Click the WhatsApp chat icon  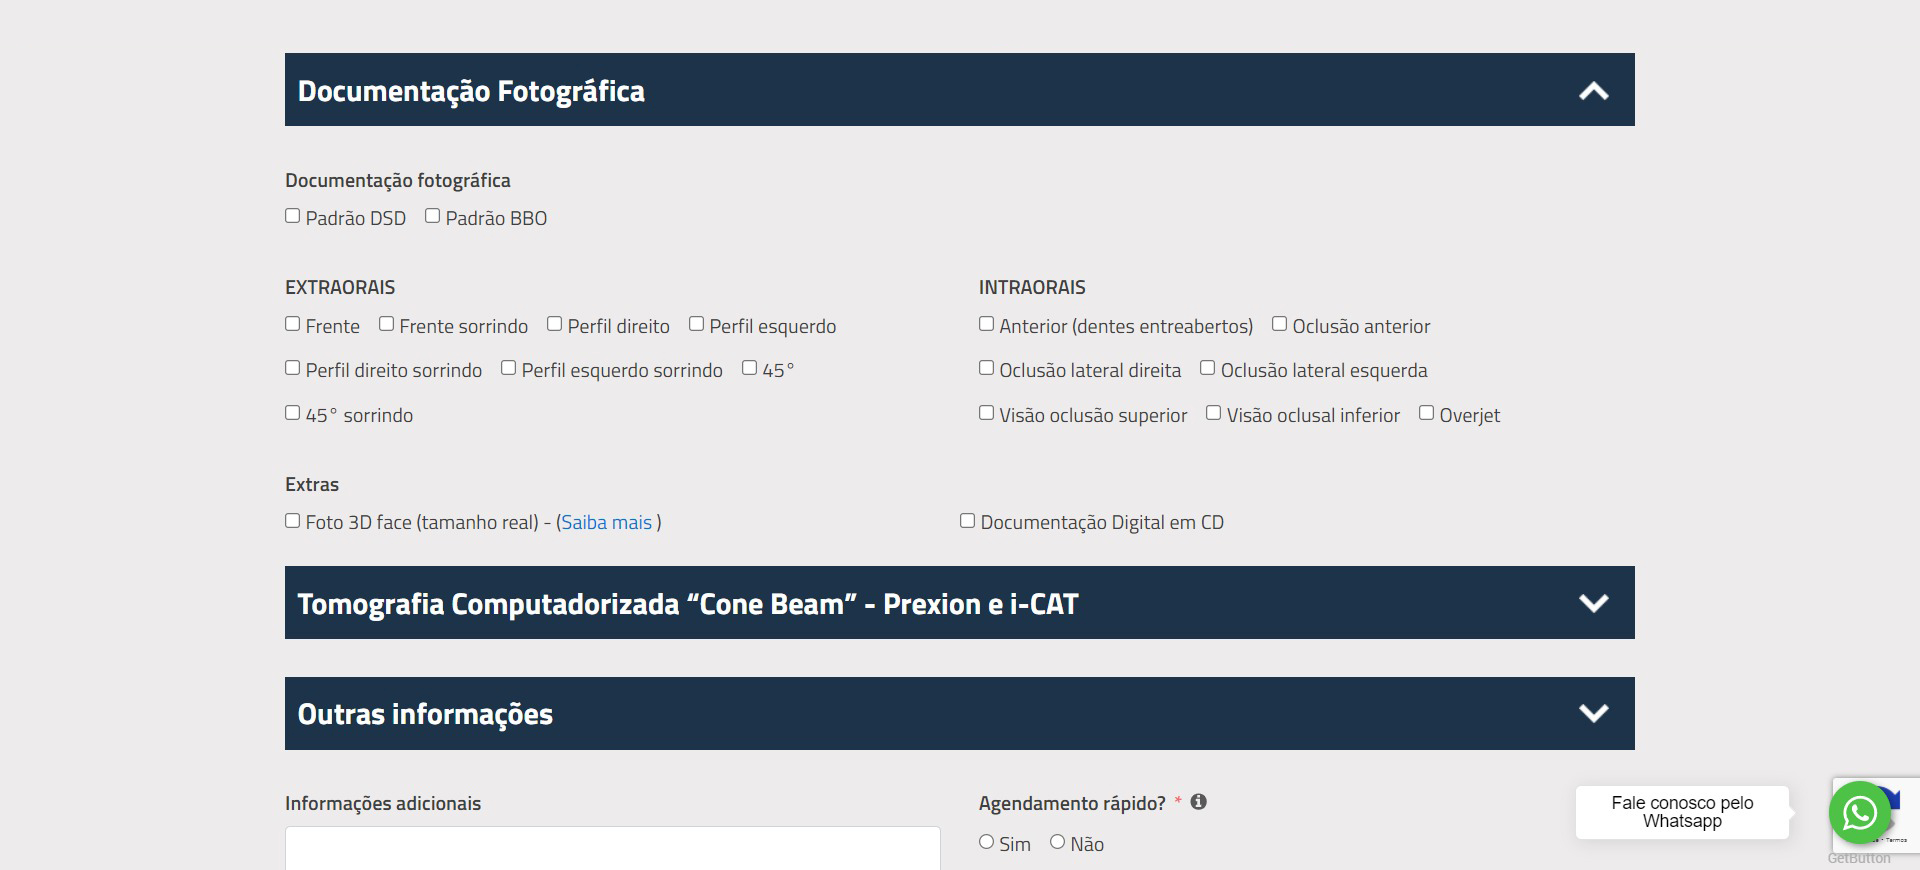pyautogui.click(x=1859, y=813)
